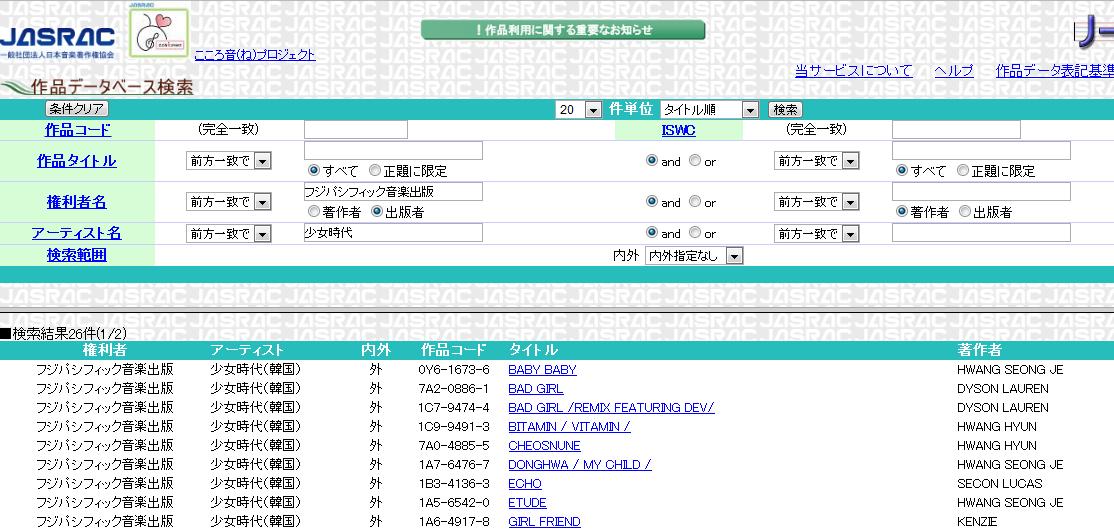The height and width of the screenshot is (531, 1114).
Task: Focus the second 権利者名 text field
Action: pyautogui.click(x=981, y=191)
